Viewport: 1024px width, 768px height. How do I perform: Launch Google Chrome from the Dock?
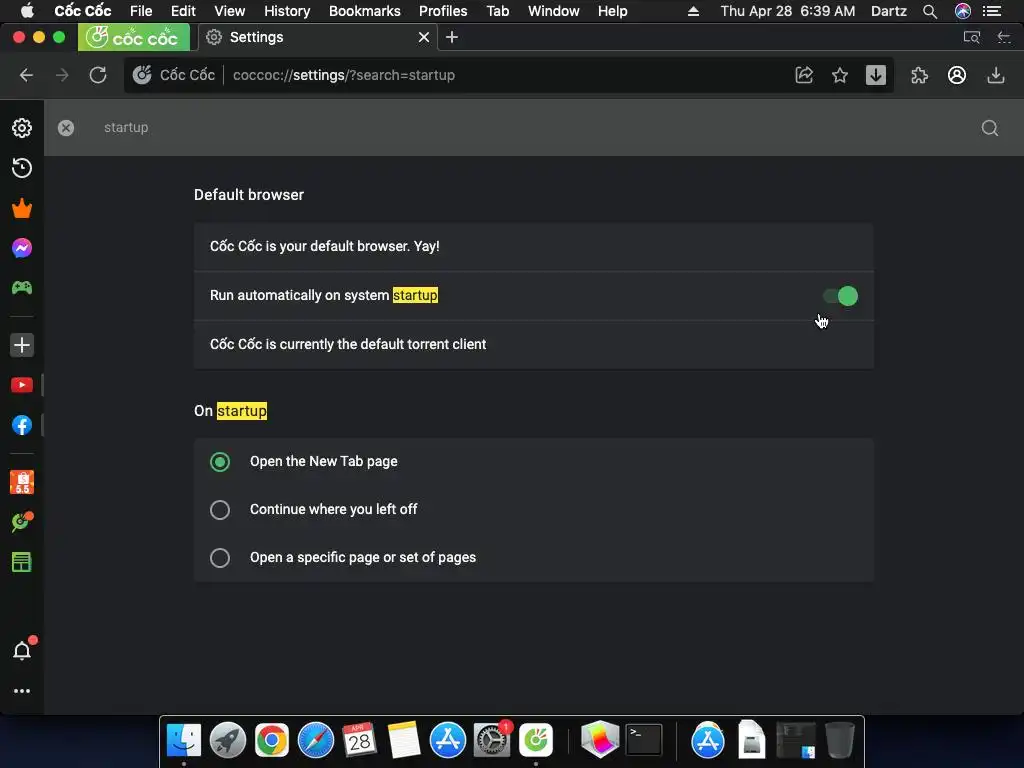(272, 741)
